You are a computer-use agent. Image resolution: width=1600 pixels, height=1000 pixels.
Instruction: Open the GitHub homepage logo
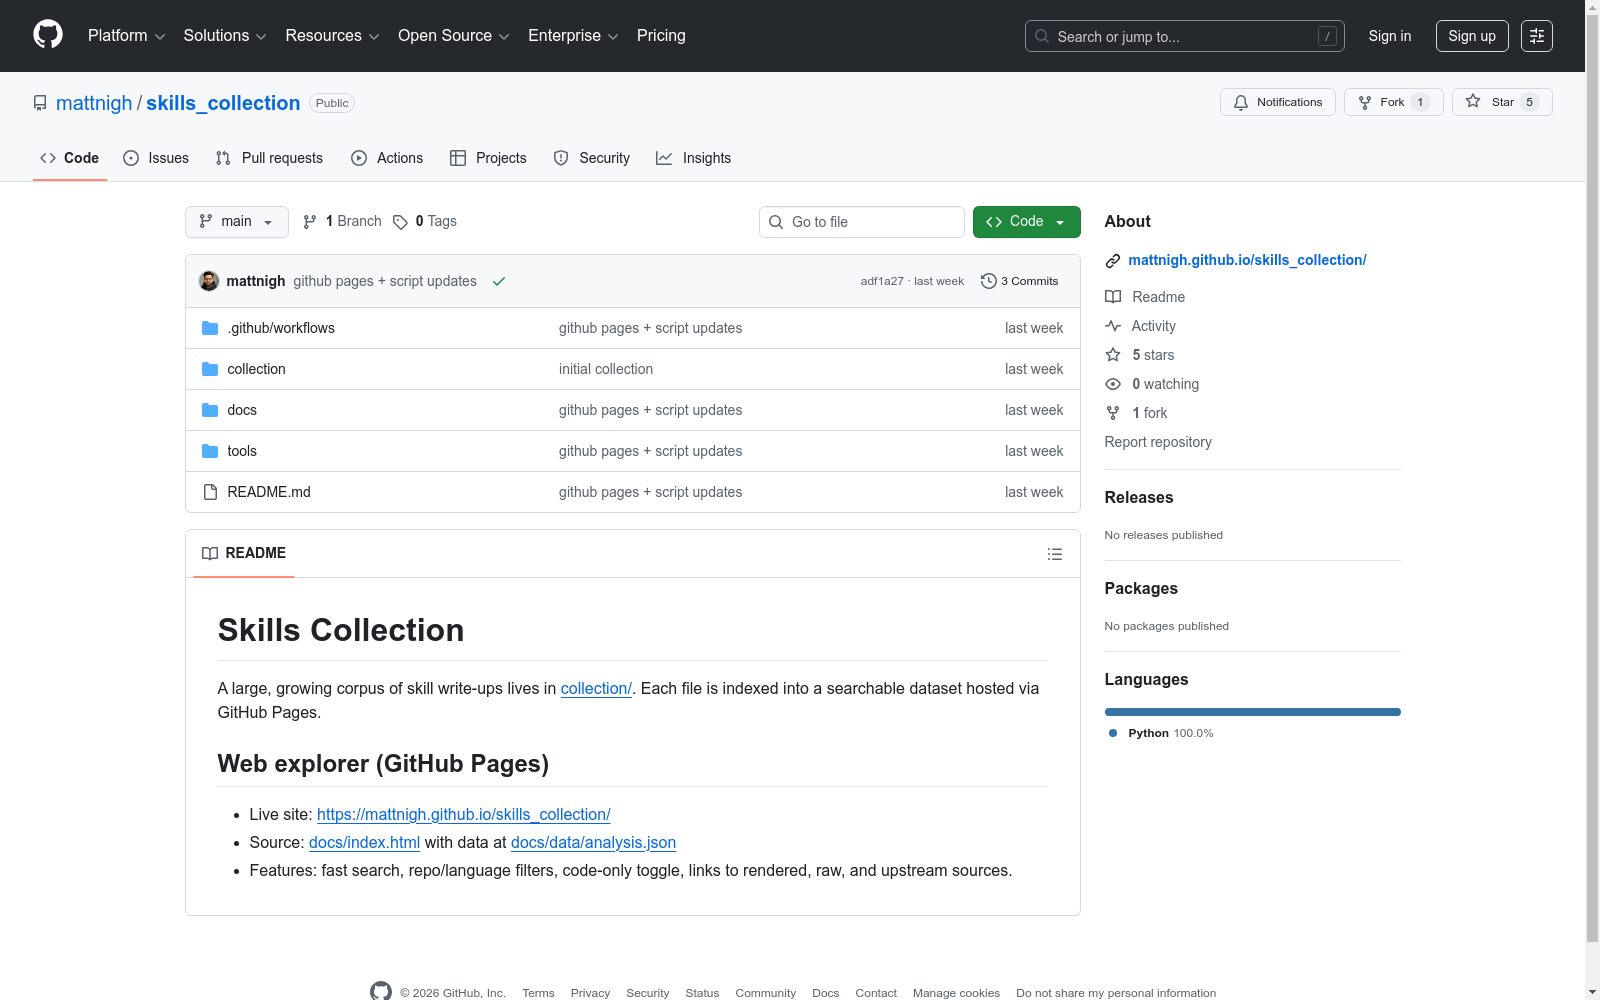(48, 35)
